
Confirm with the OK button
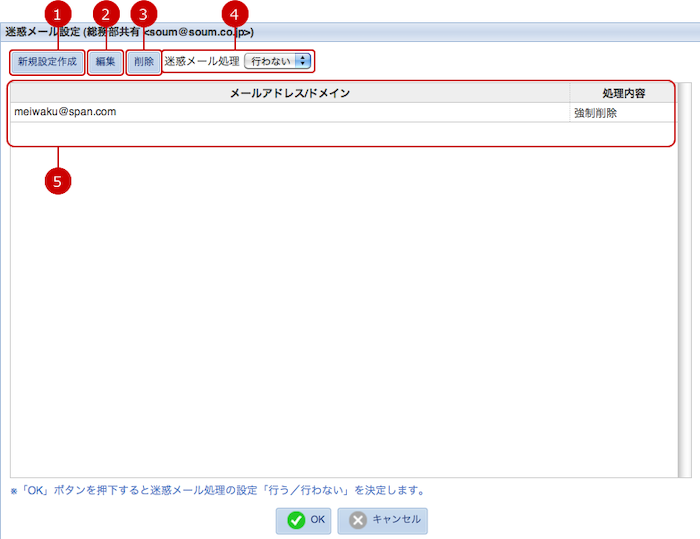tap(304, 520)
